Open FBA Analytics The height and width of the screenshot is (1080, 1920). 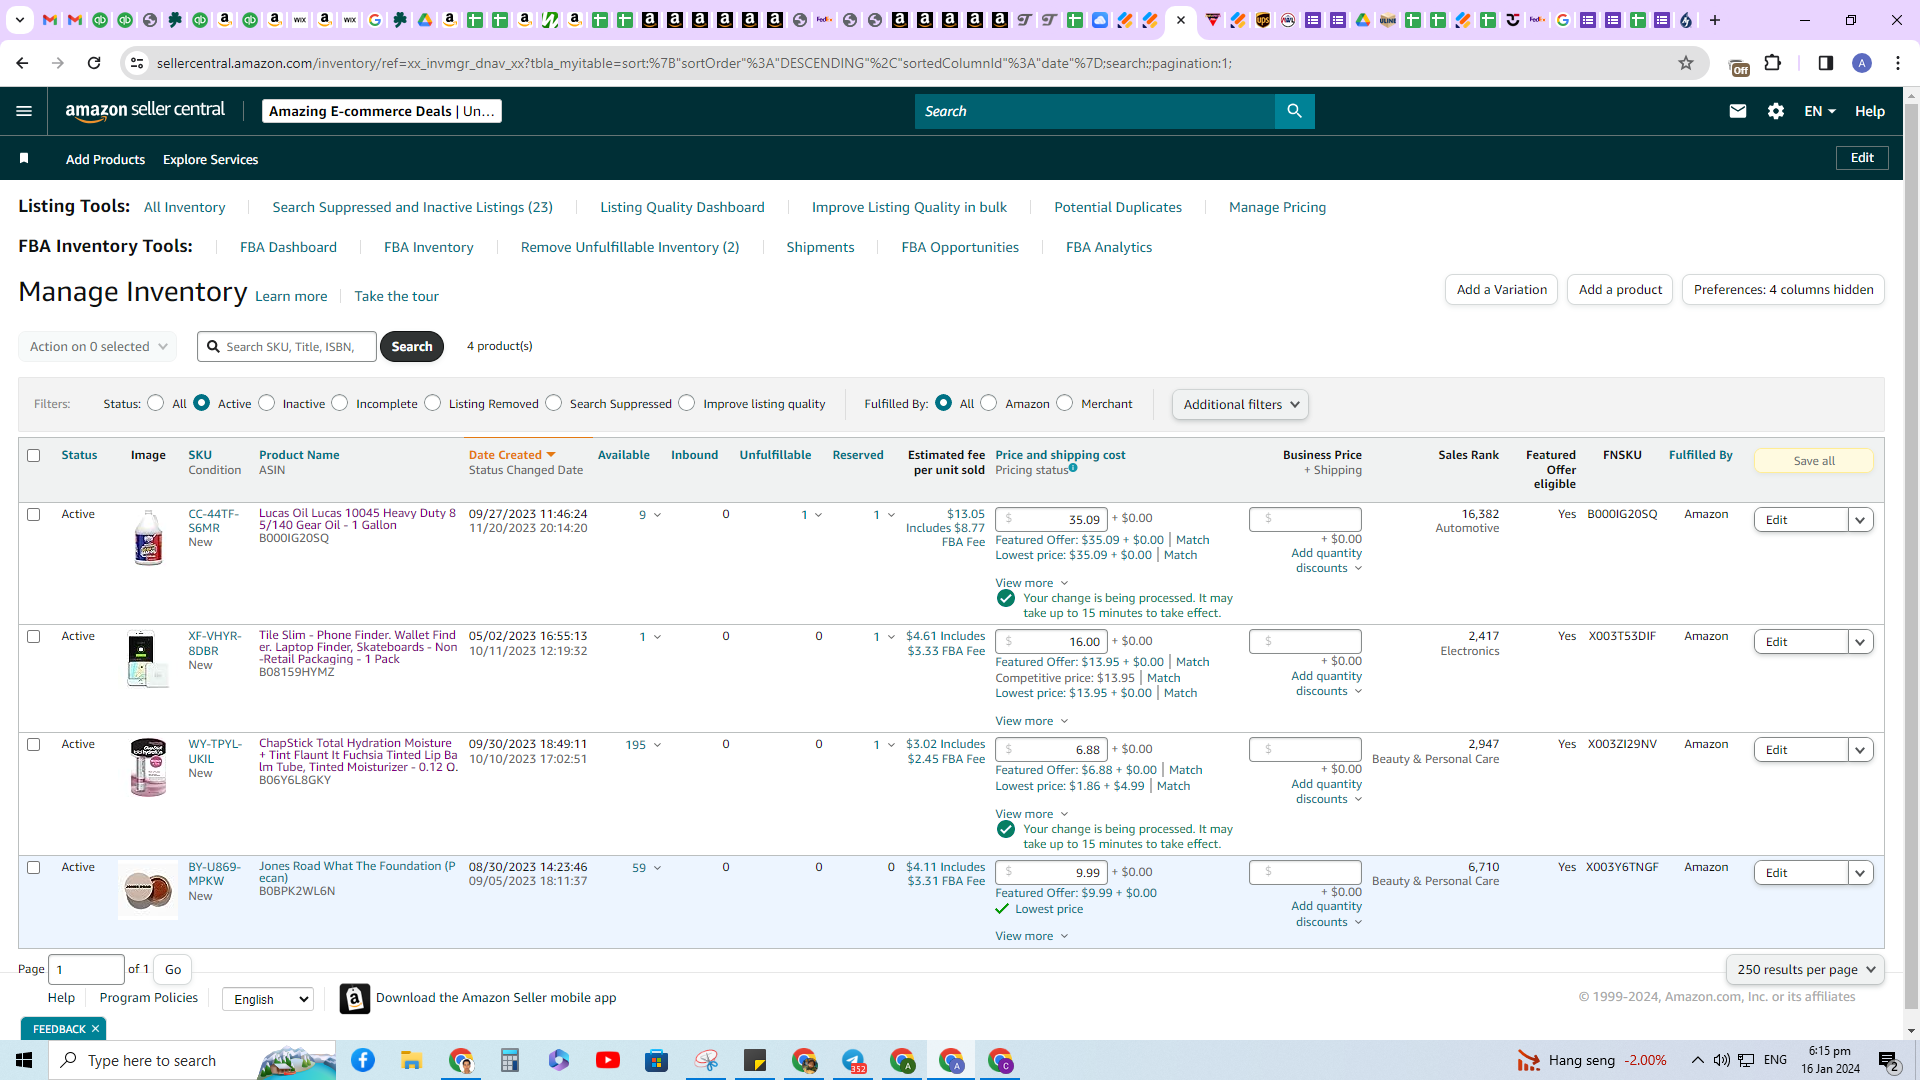click(x=1108, y=247)
